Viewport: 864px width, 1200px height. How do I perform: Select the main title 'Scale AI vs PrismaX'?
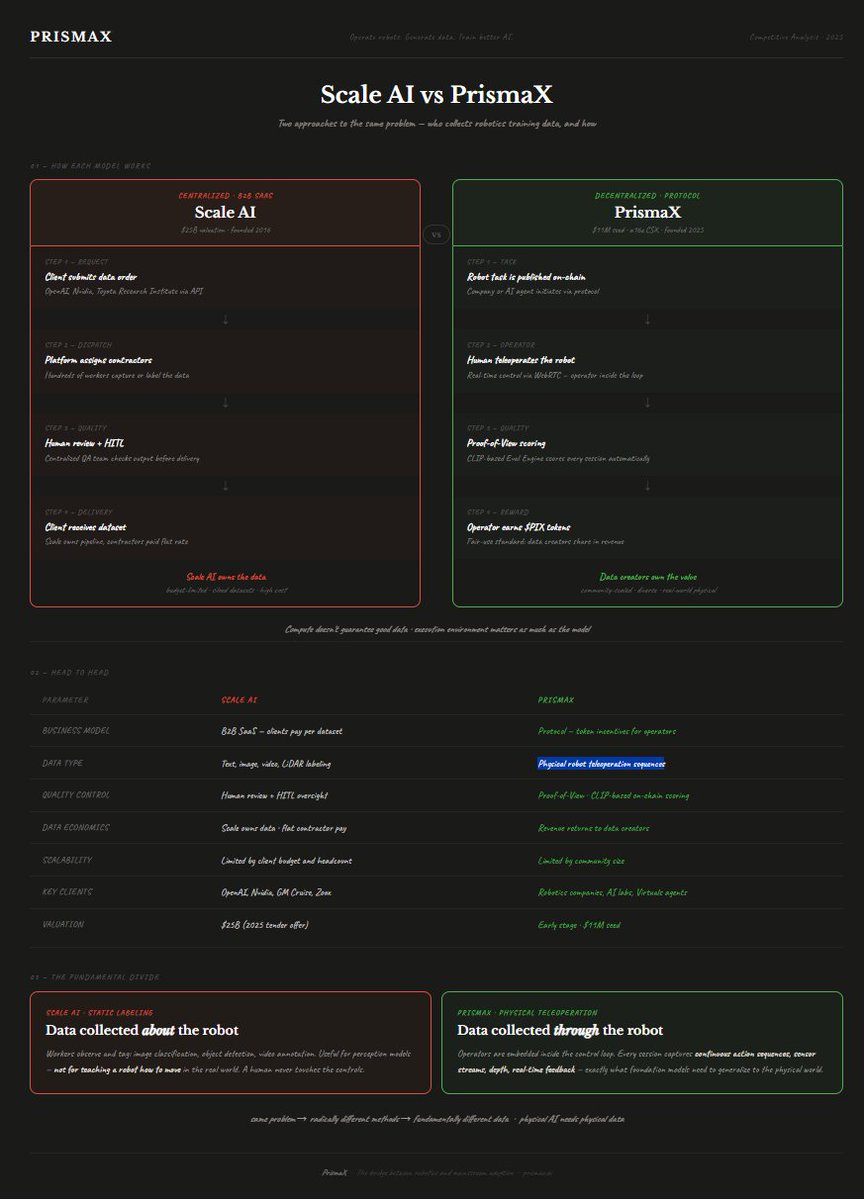[436, 95]
